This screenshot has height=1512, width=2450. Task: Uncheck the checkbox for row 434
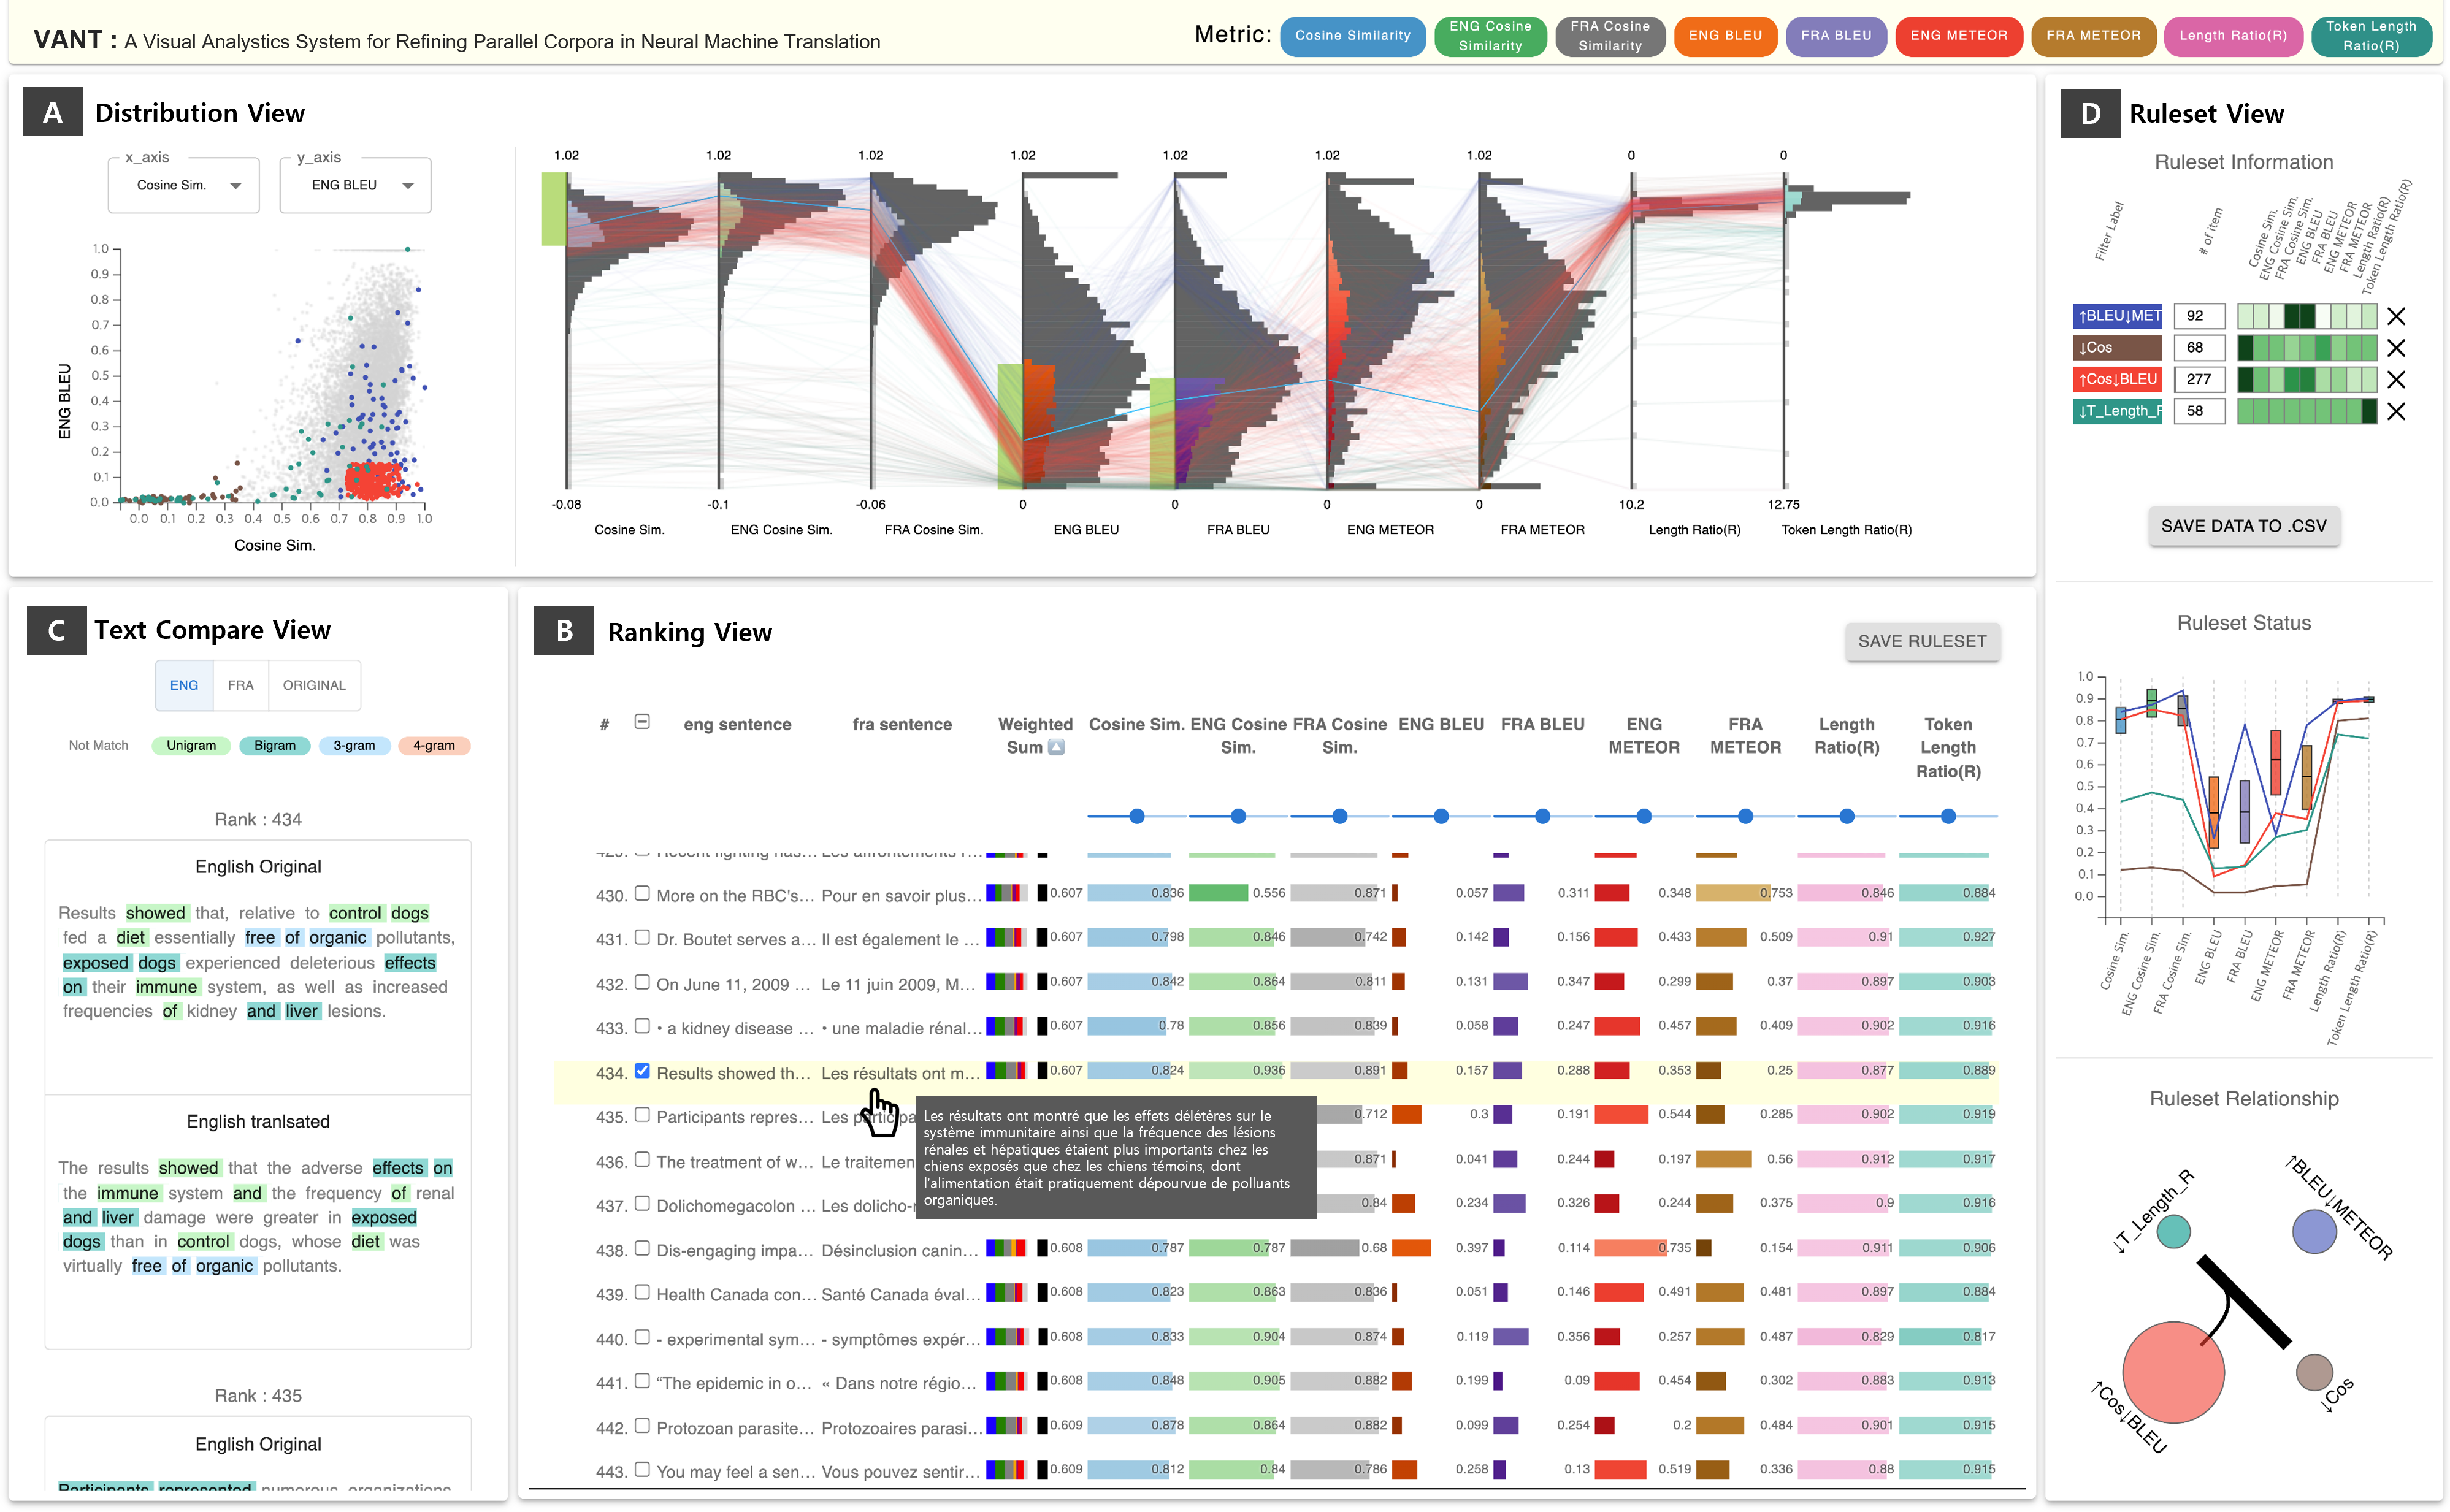[x=642, y=1070]
